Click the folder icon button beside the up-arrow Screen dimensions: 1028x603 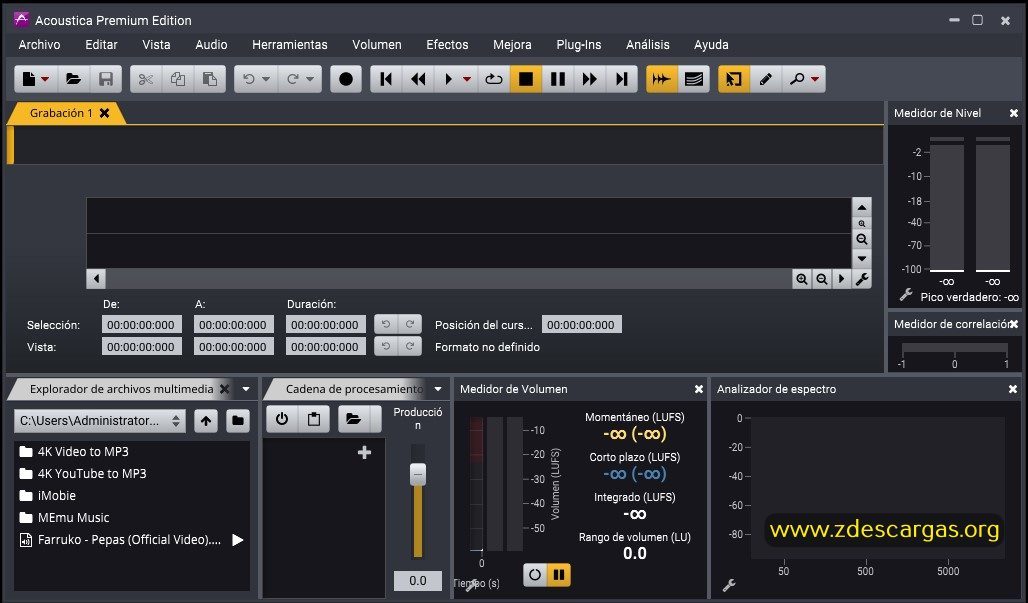pyautogui.click(x=237, y=421)
